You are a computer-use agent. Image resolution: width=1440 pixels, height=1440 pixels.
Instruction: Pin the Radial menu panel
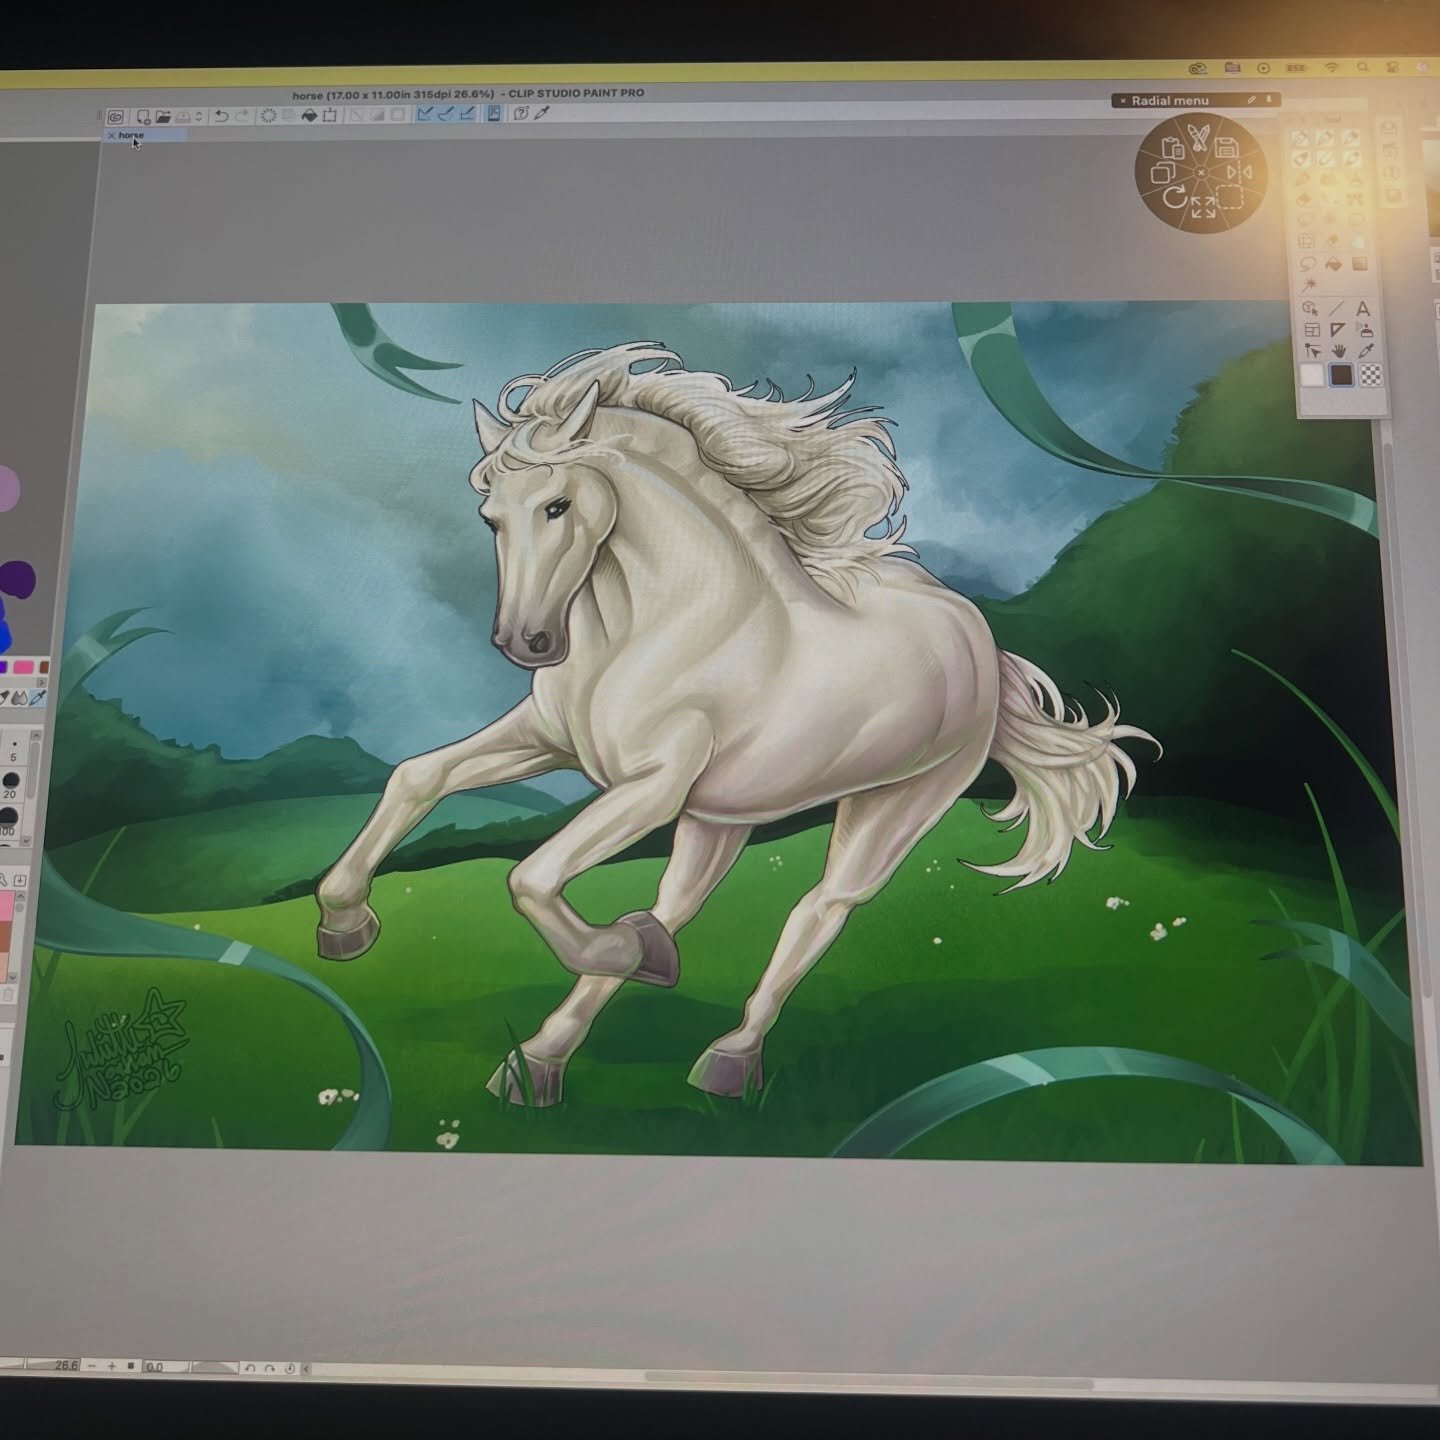pos(1269,100)
